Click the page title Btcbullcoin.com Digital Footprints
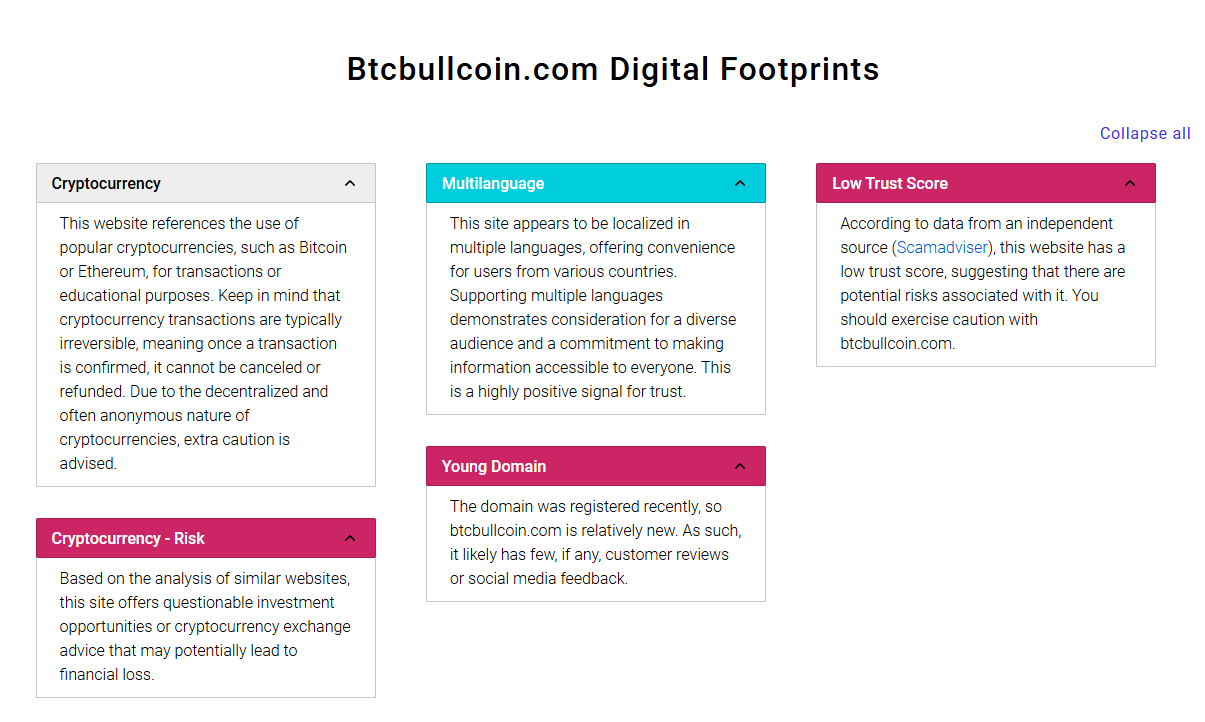 coord(612,69)
